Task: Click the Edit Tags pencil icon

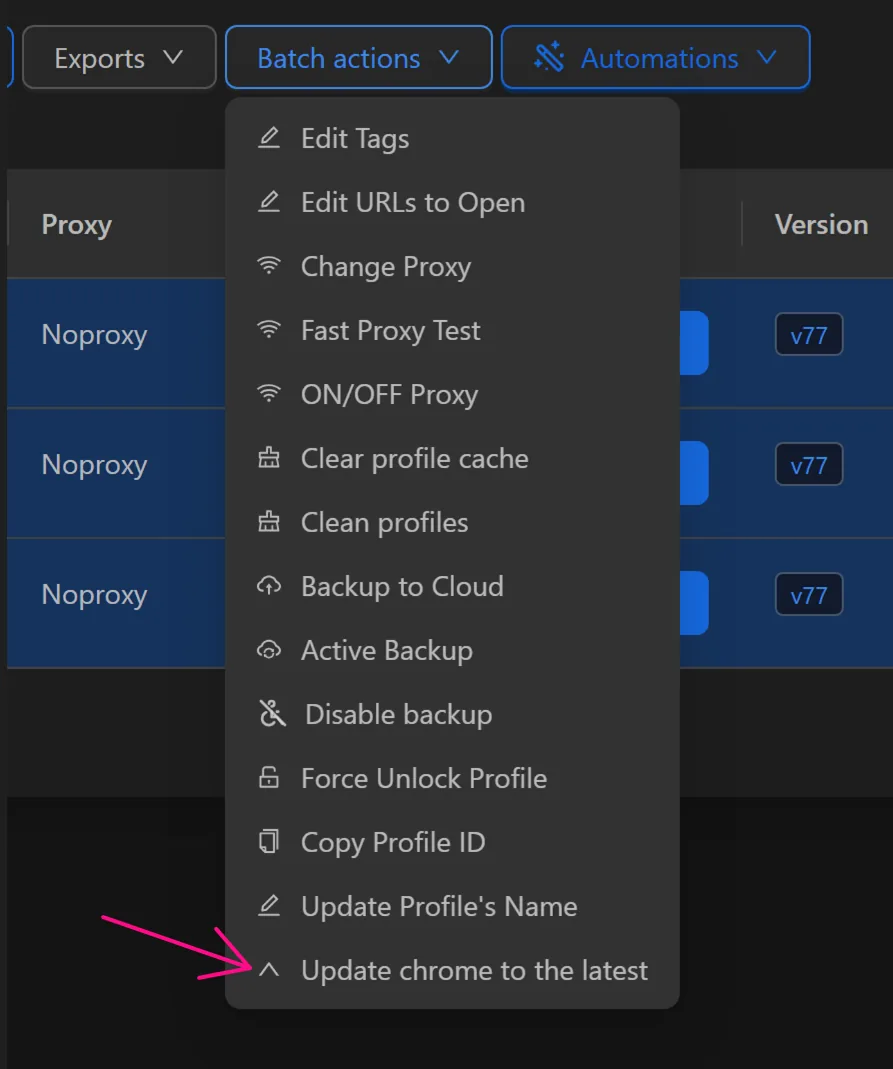Action: point(268,138)
